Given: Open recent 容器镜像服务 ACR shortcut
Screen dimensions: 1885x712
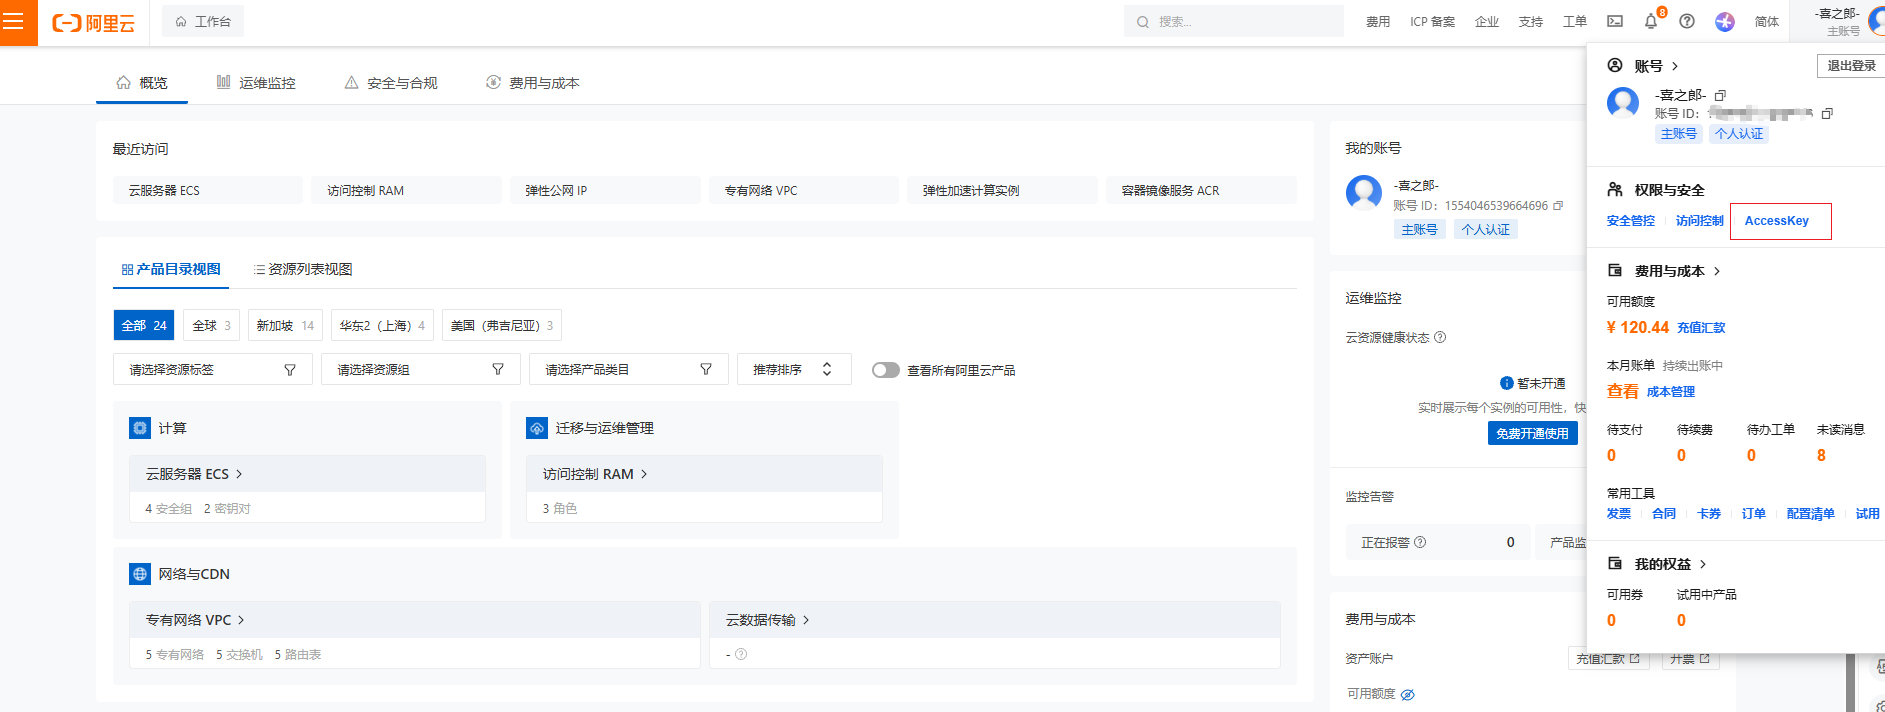Looking at the screenshot, I should 1201,190.
